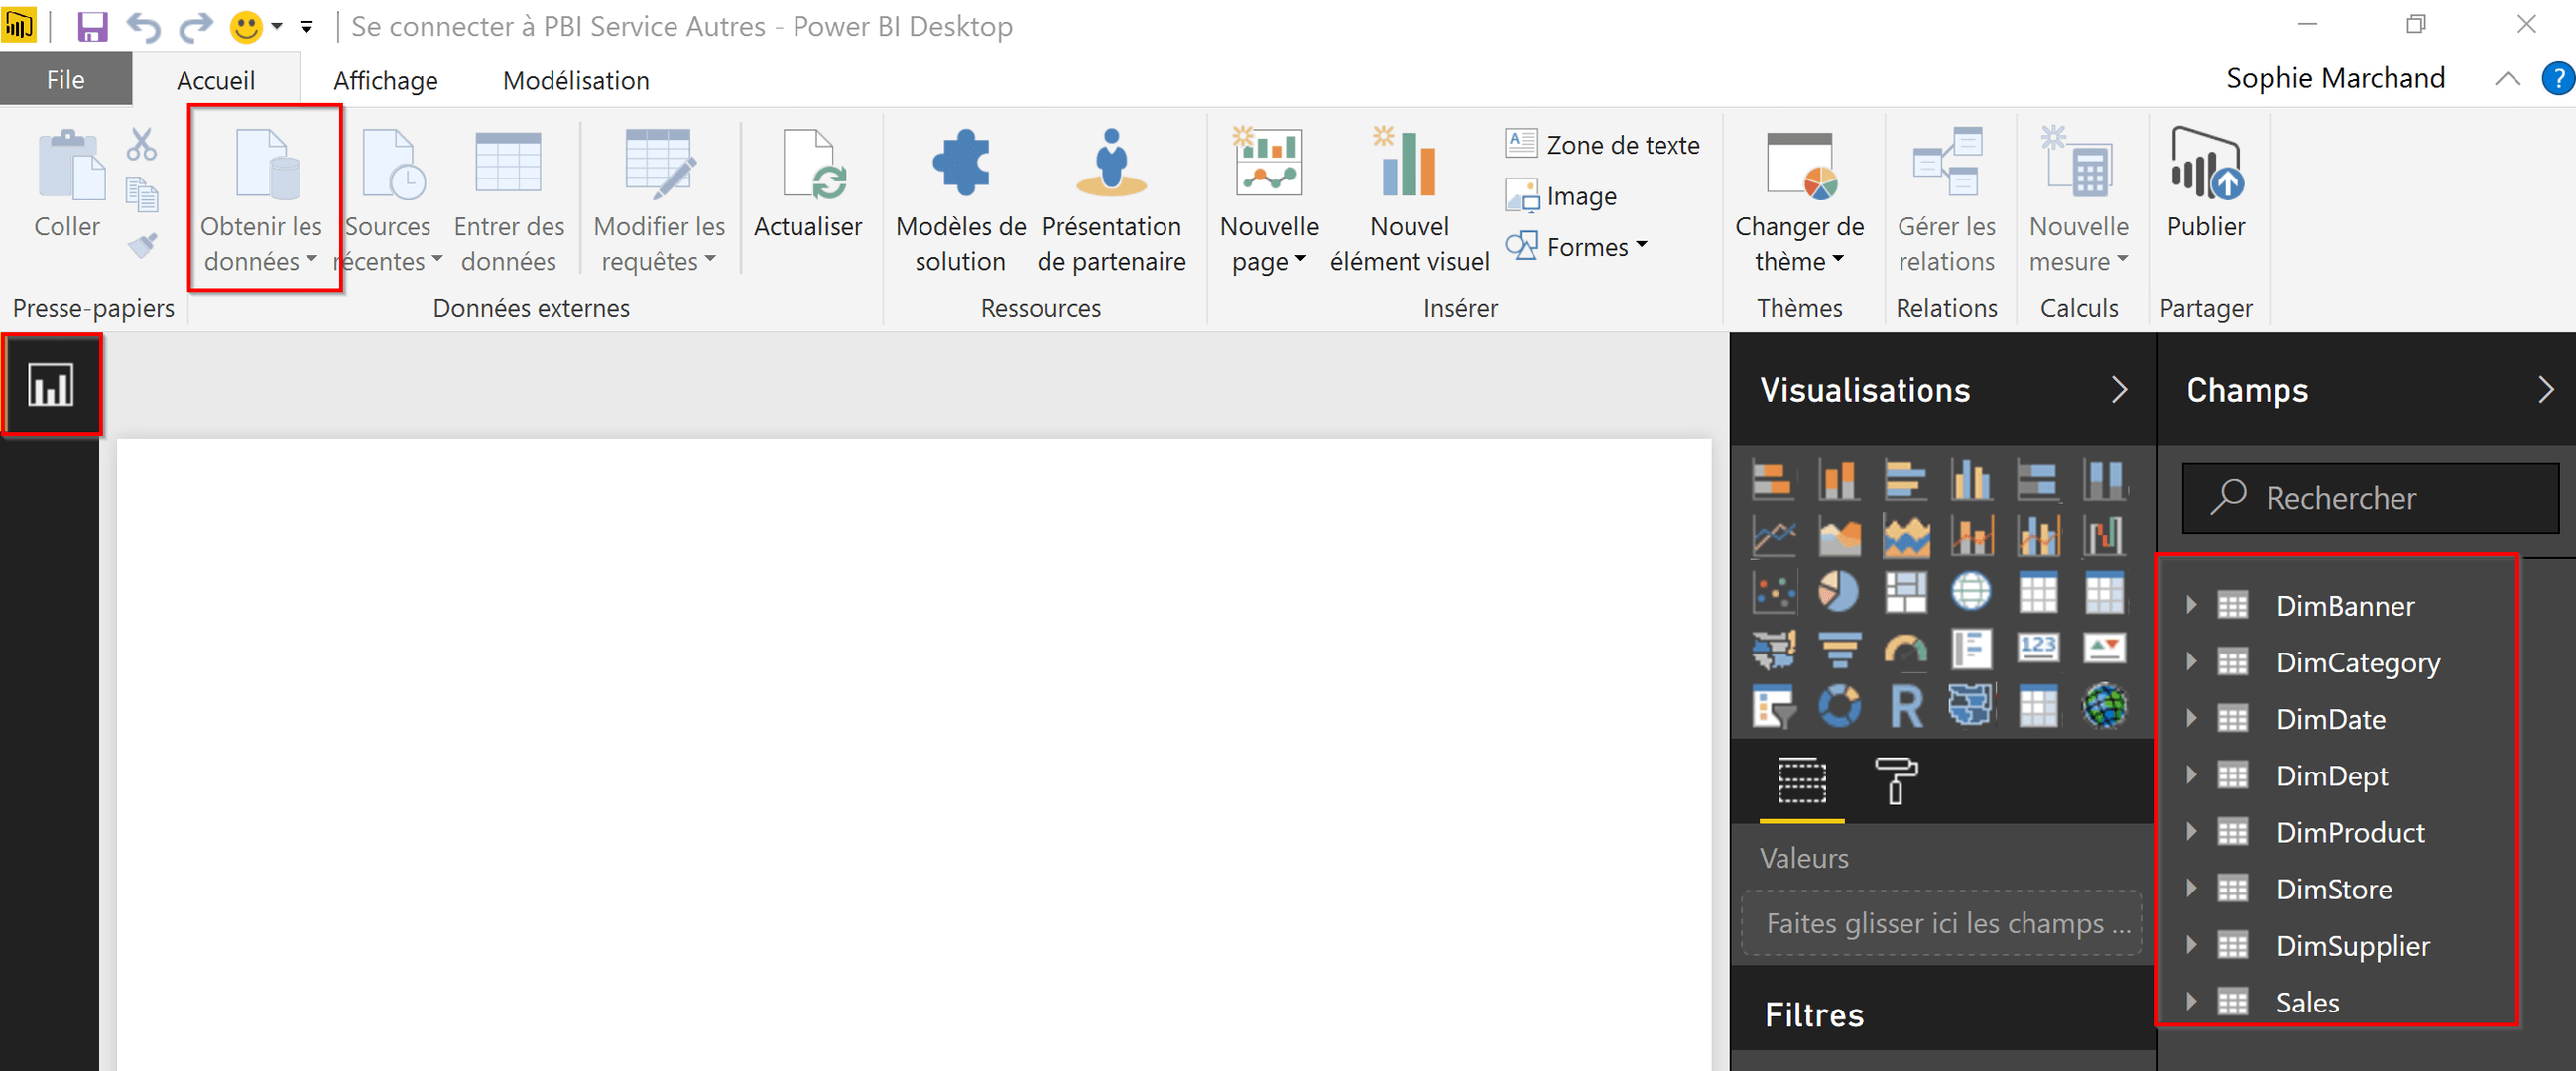Choose the gauge visualization icon

click(x=1906, y=650)
